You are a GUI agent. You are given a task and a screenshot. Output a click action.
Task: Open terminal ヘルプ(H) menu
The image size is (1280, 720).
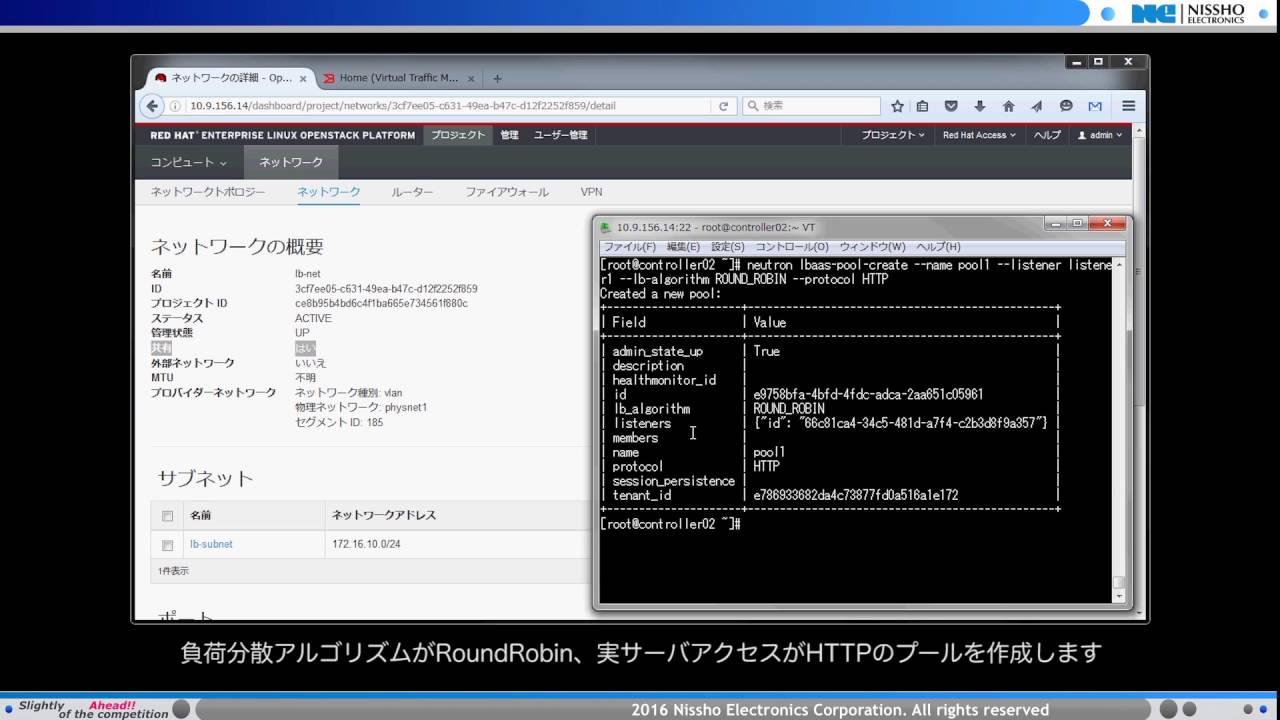pyautogui.click(x=938, y=247)
